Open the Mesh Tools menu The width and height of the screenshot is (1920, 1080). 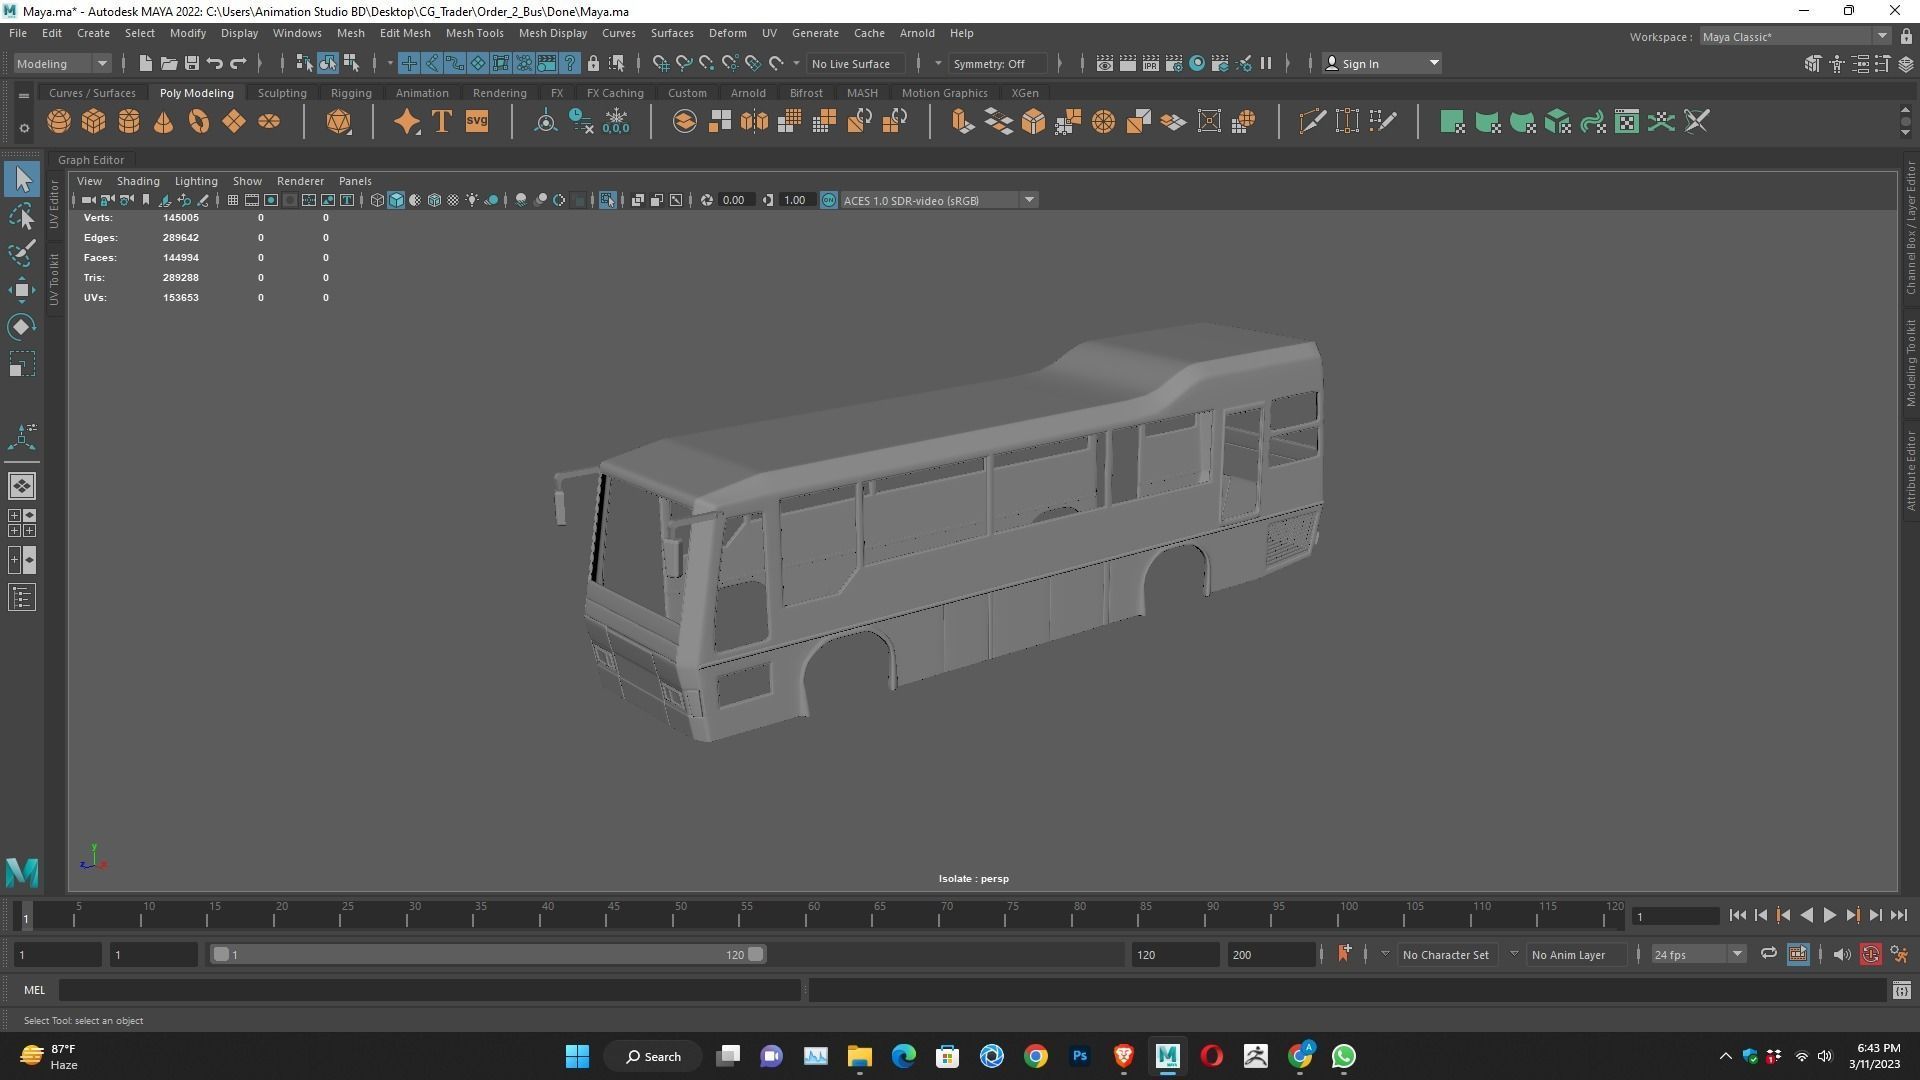[x=474, y=33]
